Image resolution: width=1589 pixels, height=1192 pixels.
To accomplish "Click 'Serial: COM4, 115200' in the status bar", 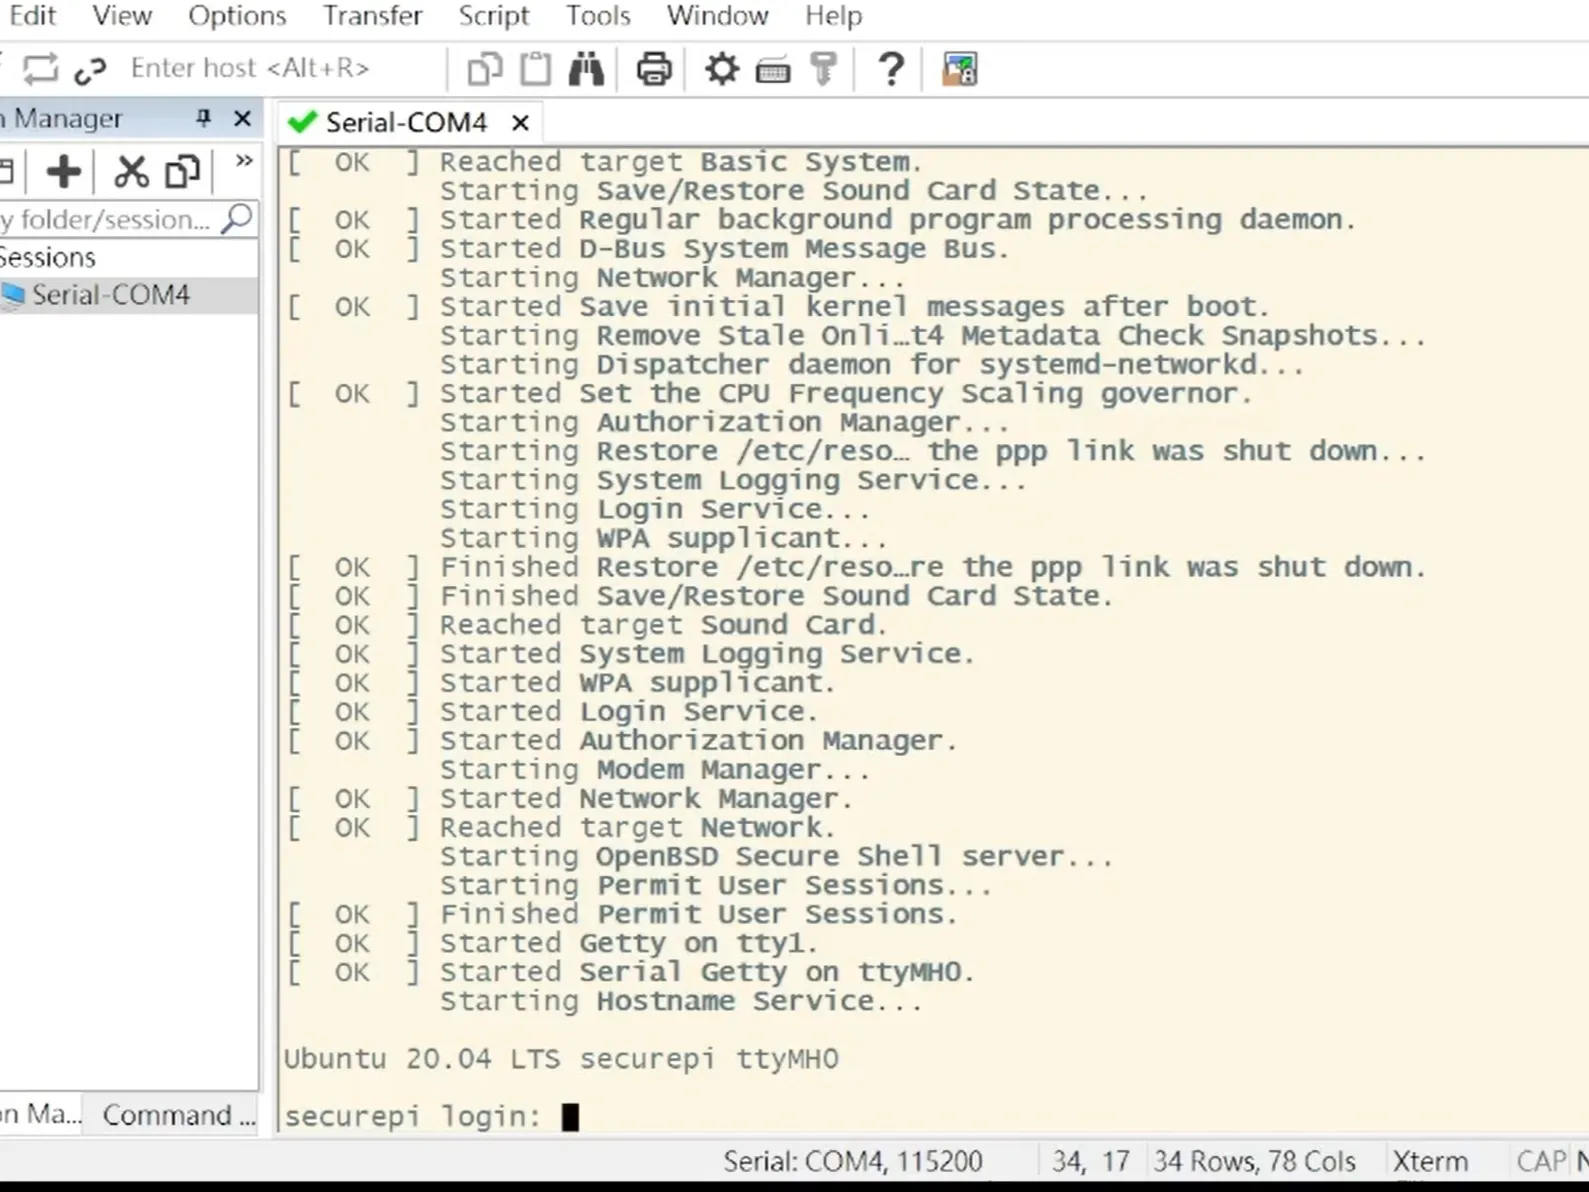I will click(853, 1161).
